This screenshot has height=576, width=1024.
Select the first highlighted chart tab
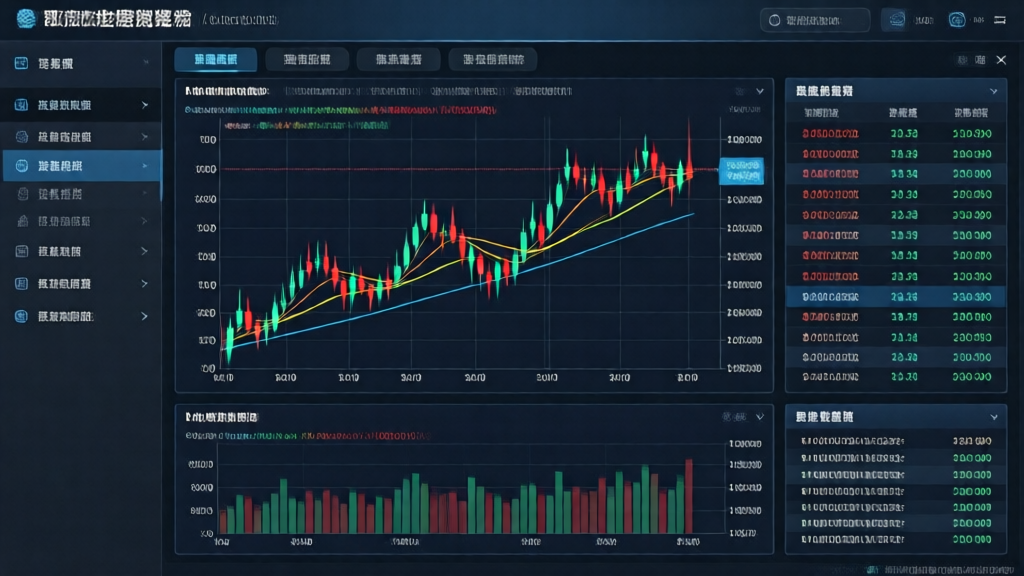click(x=216, y=60)
